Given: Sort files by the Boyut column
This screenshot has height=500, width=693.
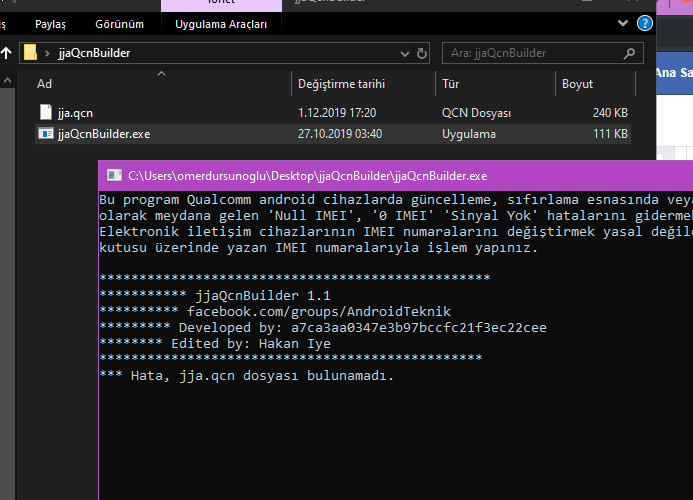Looking at the screenshot, I should pos(595,84).
